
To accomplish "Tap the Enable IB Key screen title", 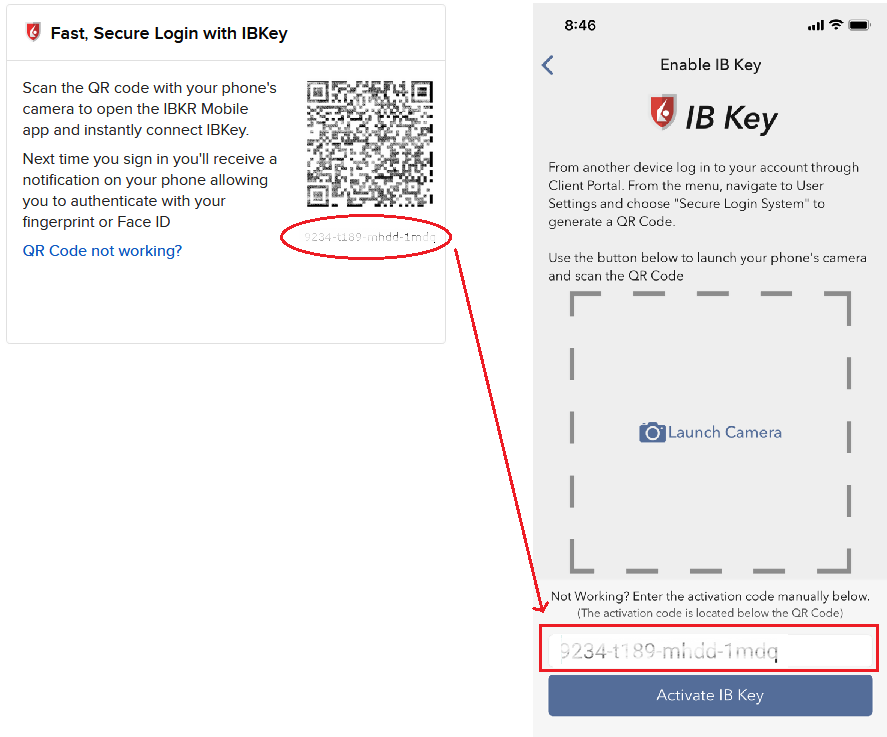I will coord(711,64).
